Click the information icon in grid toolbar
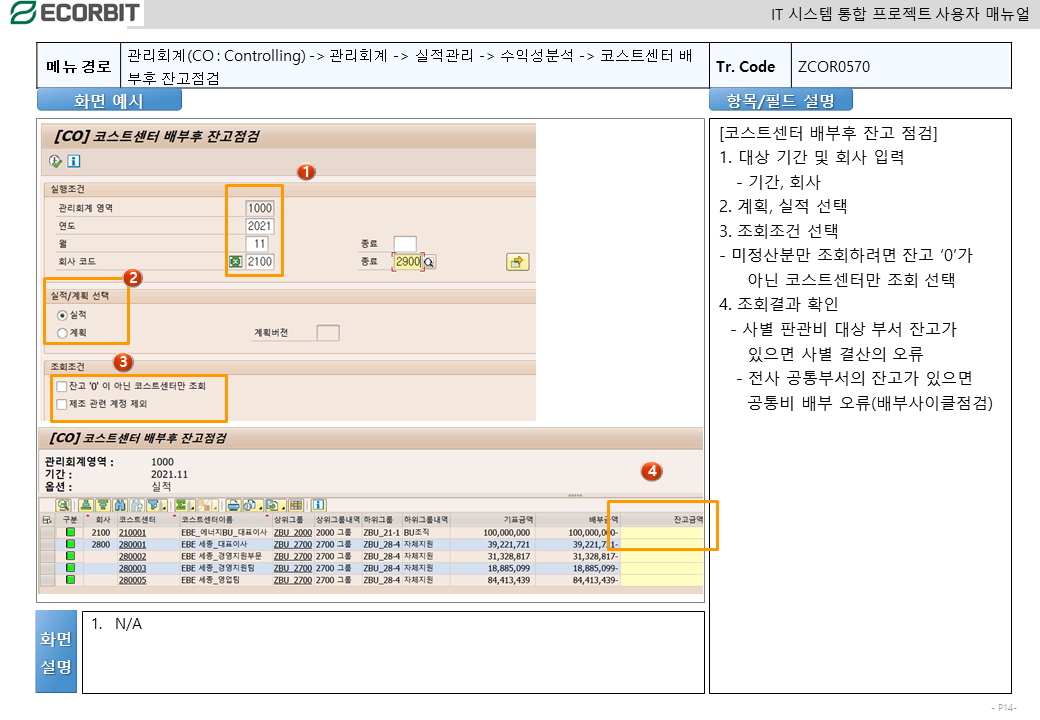 coord(318,505)
